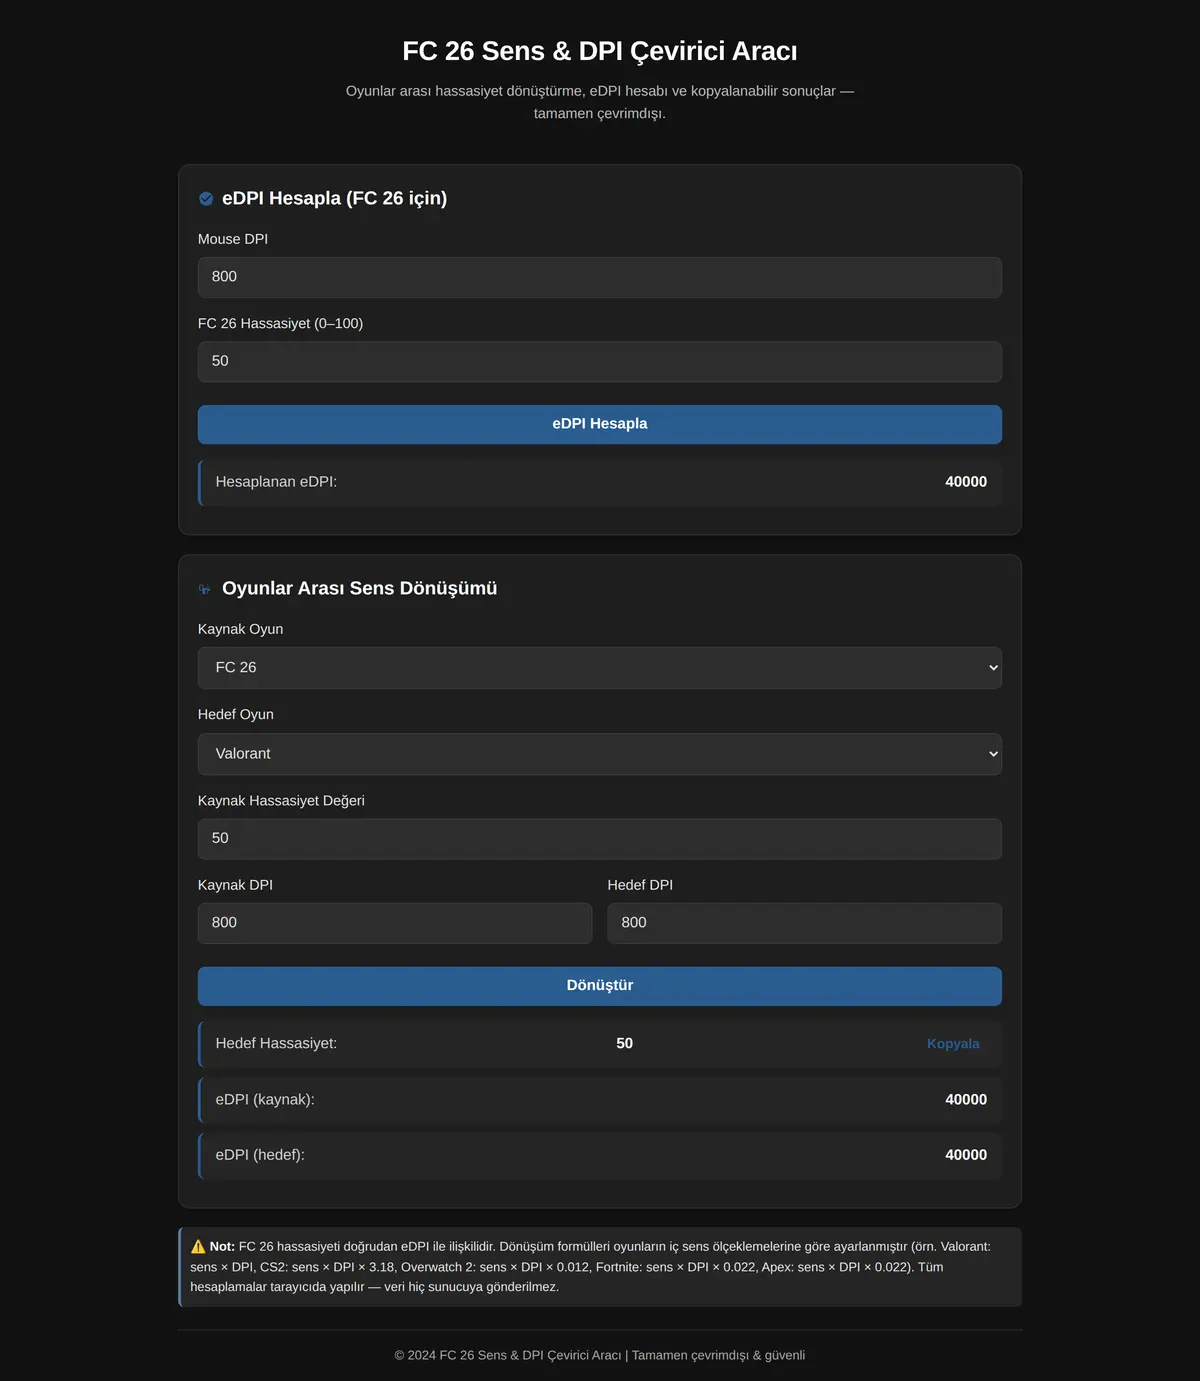
Task: Click the Hedef Hassasiyet label
Action: [276, 1044]
